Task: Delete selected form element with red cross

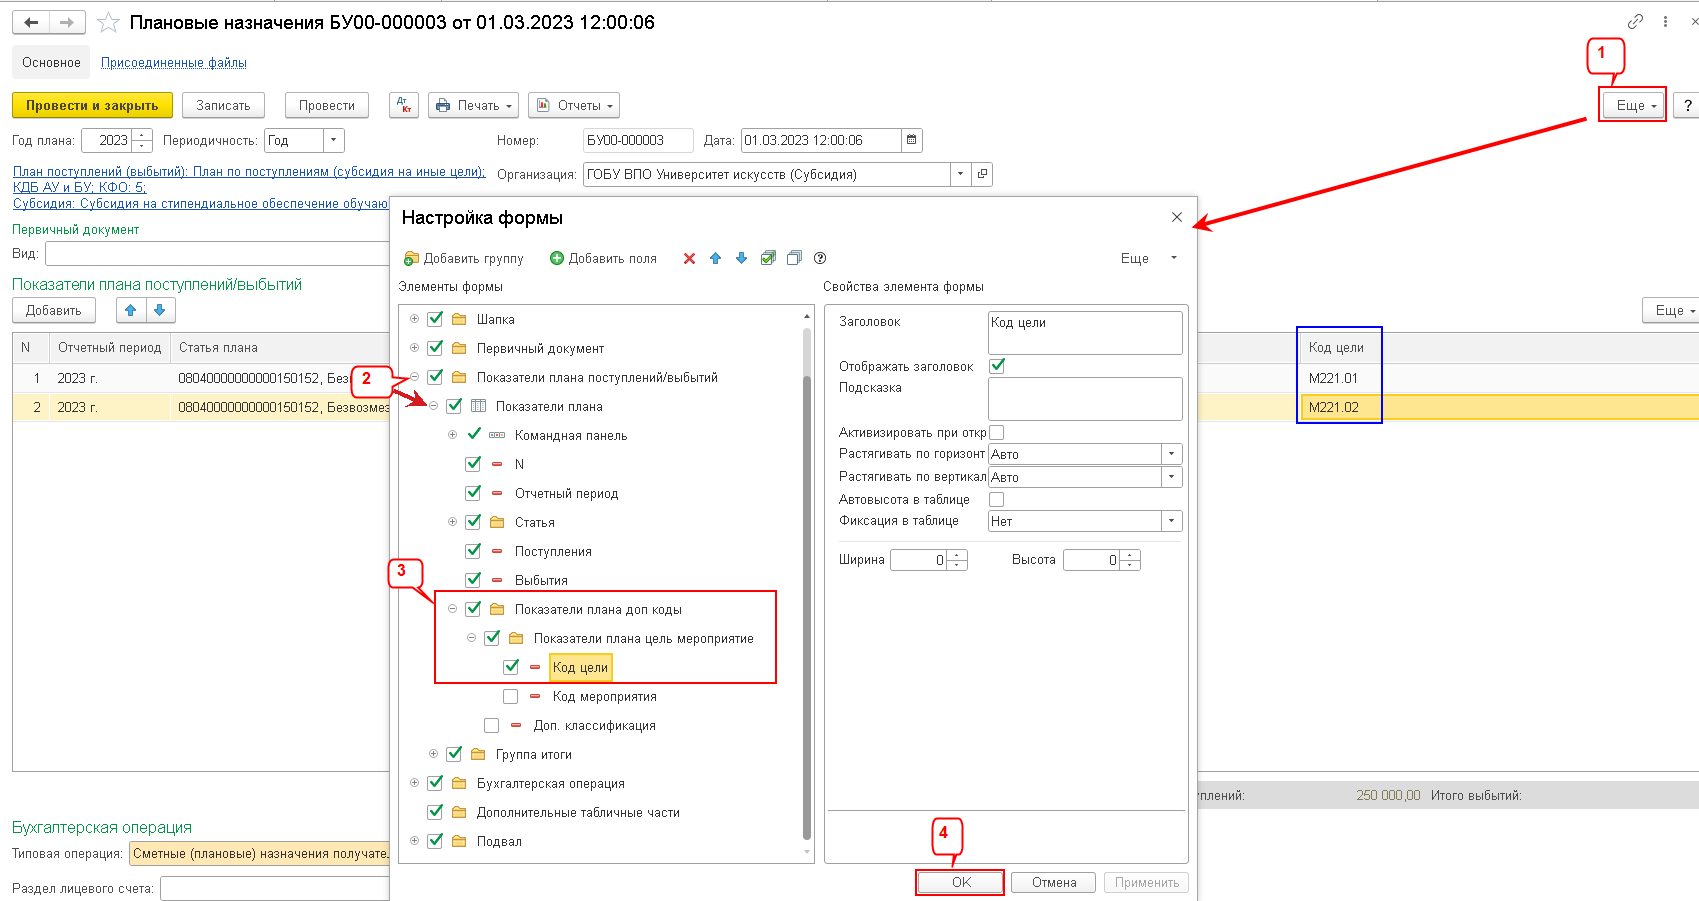Action: pyautogui.click(x=689, y=258)
